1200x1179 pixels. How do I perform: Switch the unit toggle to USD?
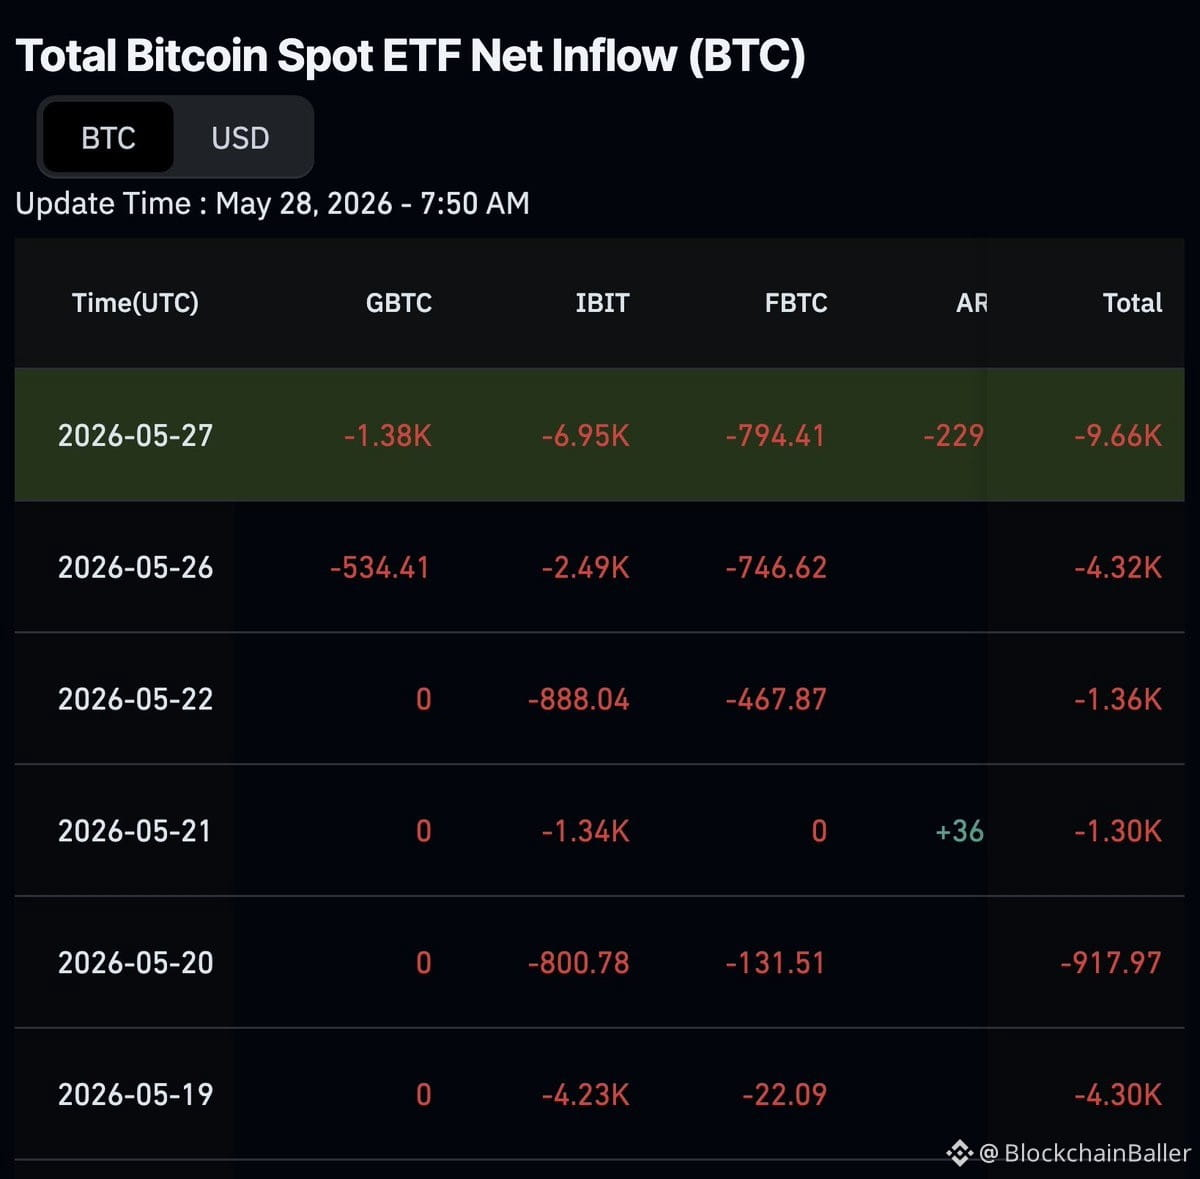[x=240, y=138]
